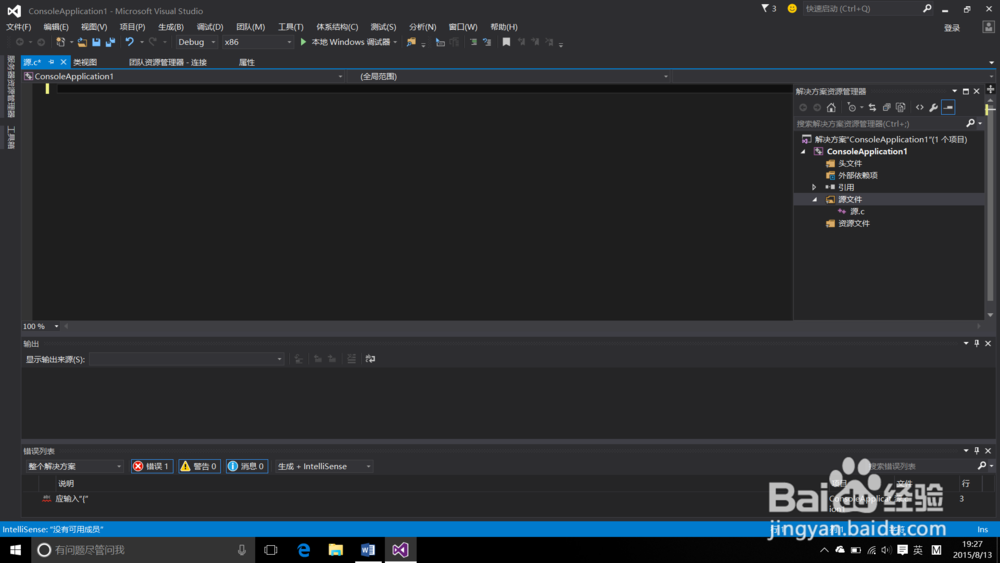1000x563 pixels.
Task: Click the Undo arrow in the toolbar
Action: coord(129,42)
